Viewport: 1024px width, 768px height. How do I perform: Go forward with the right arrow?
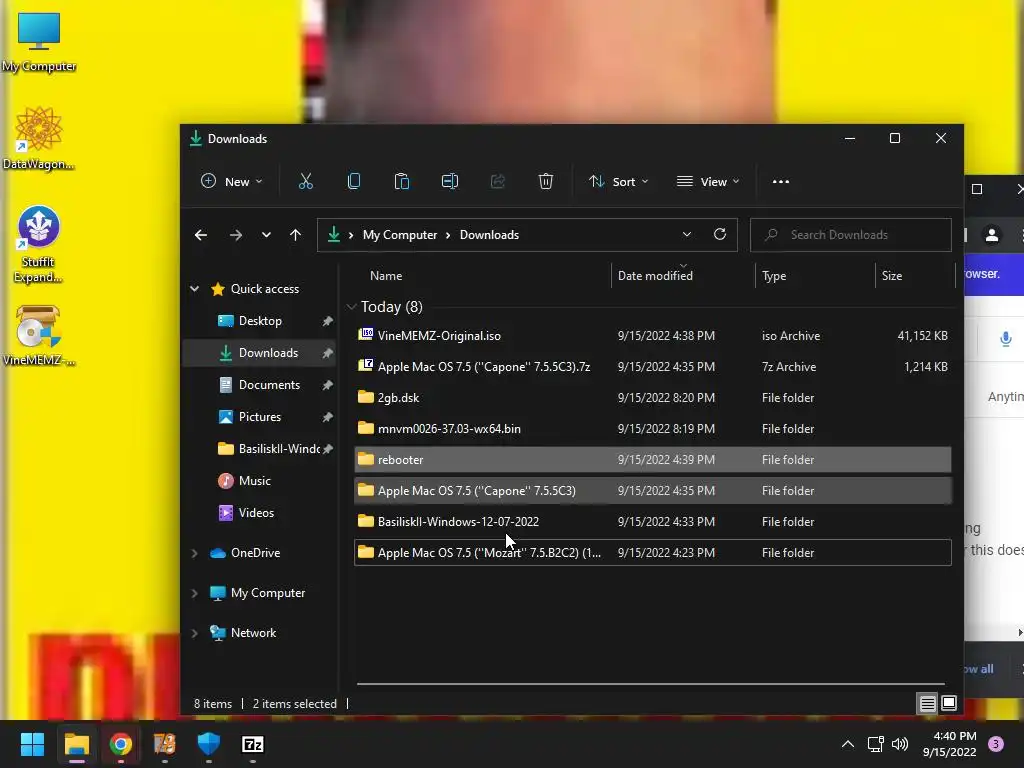(236, 235)
